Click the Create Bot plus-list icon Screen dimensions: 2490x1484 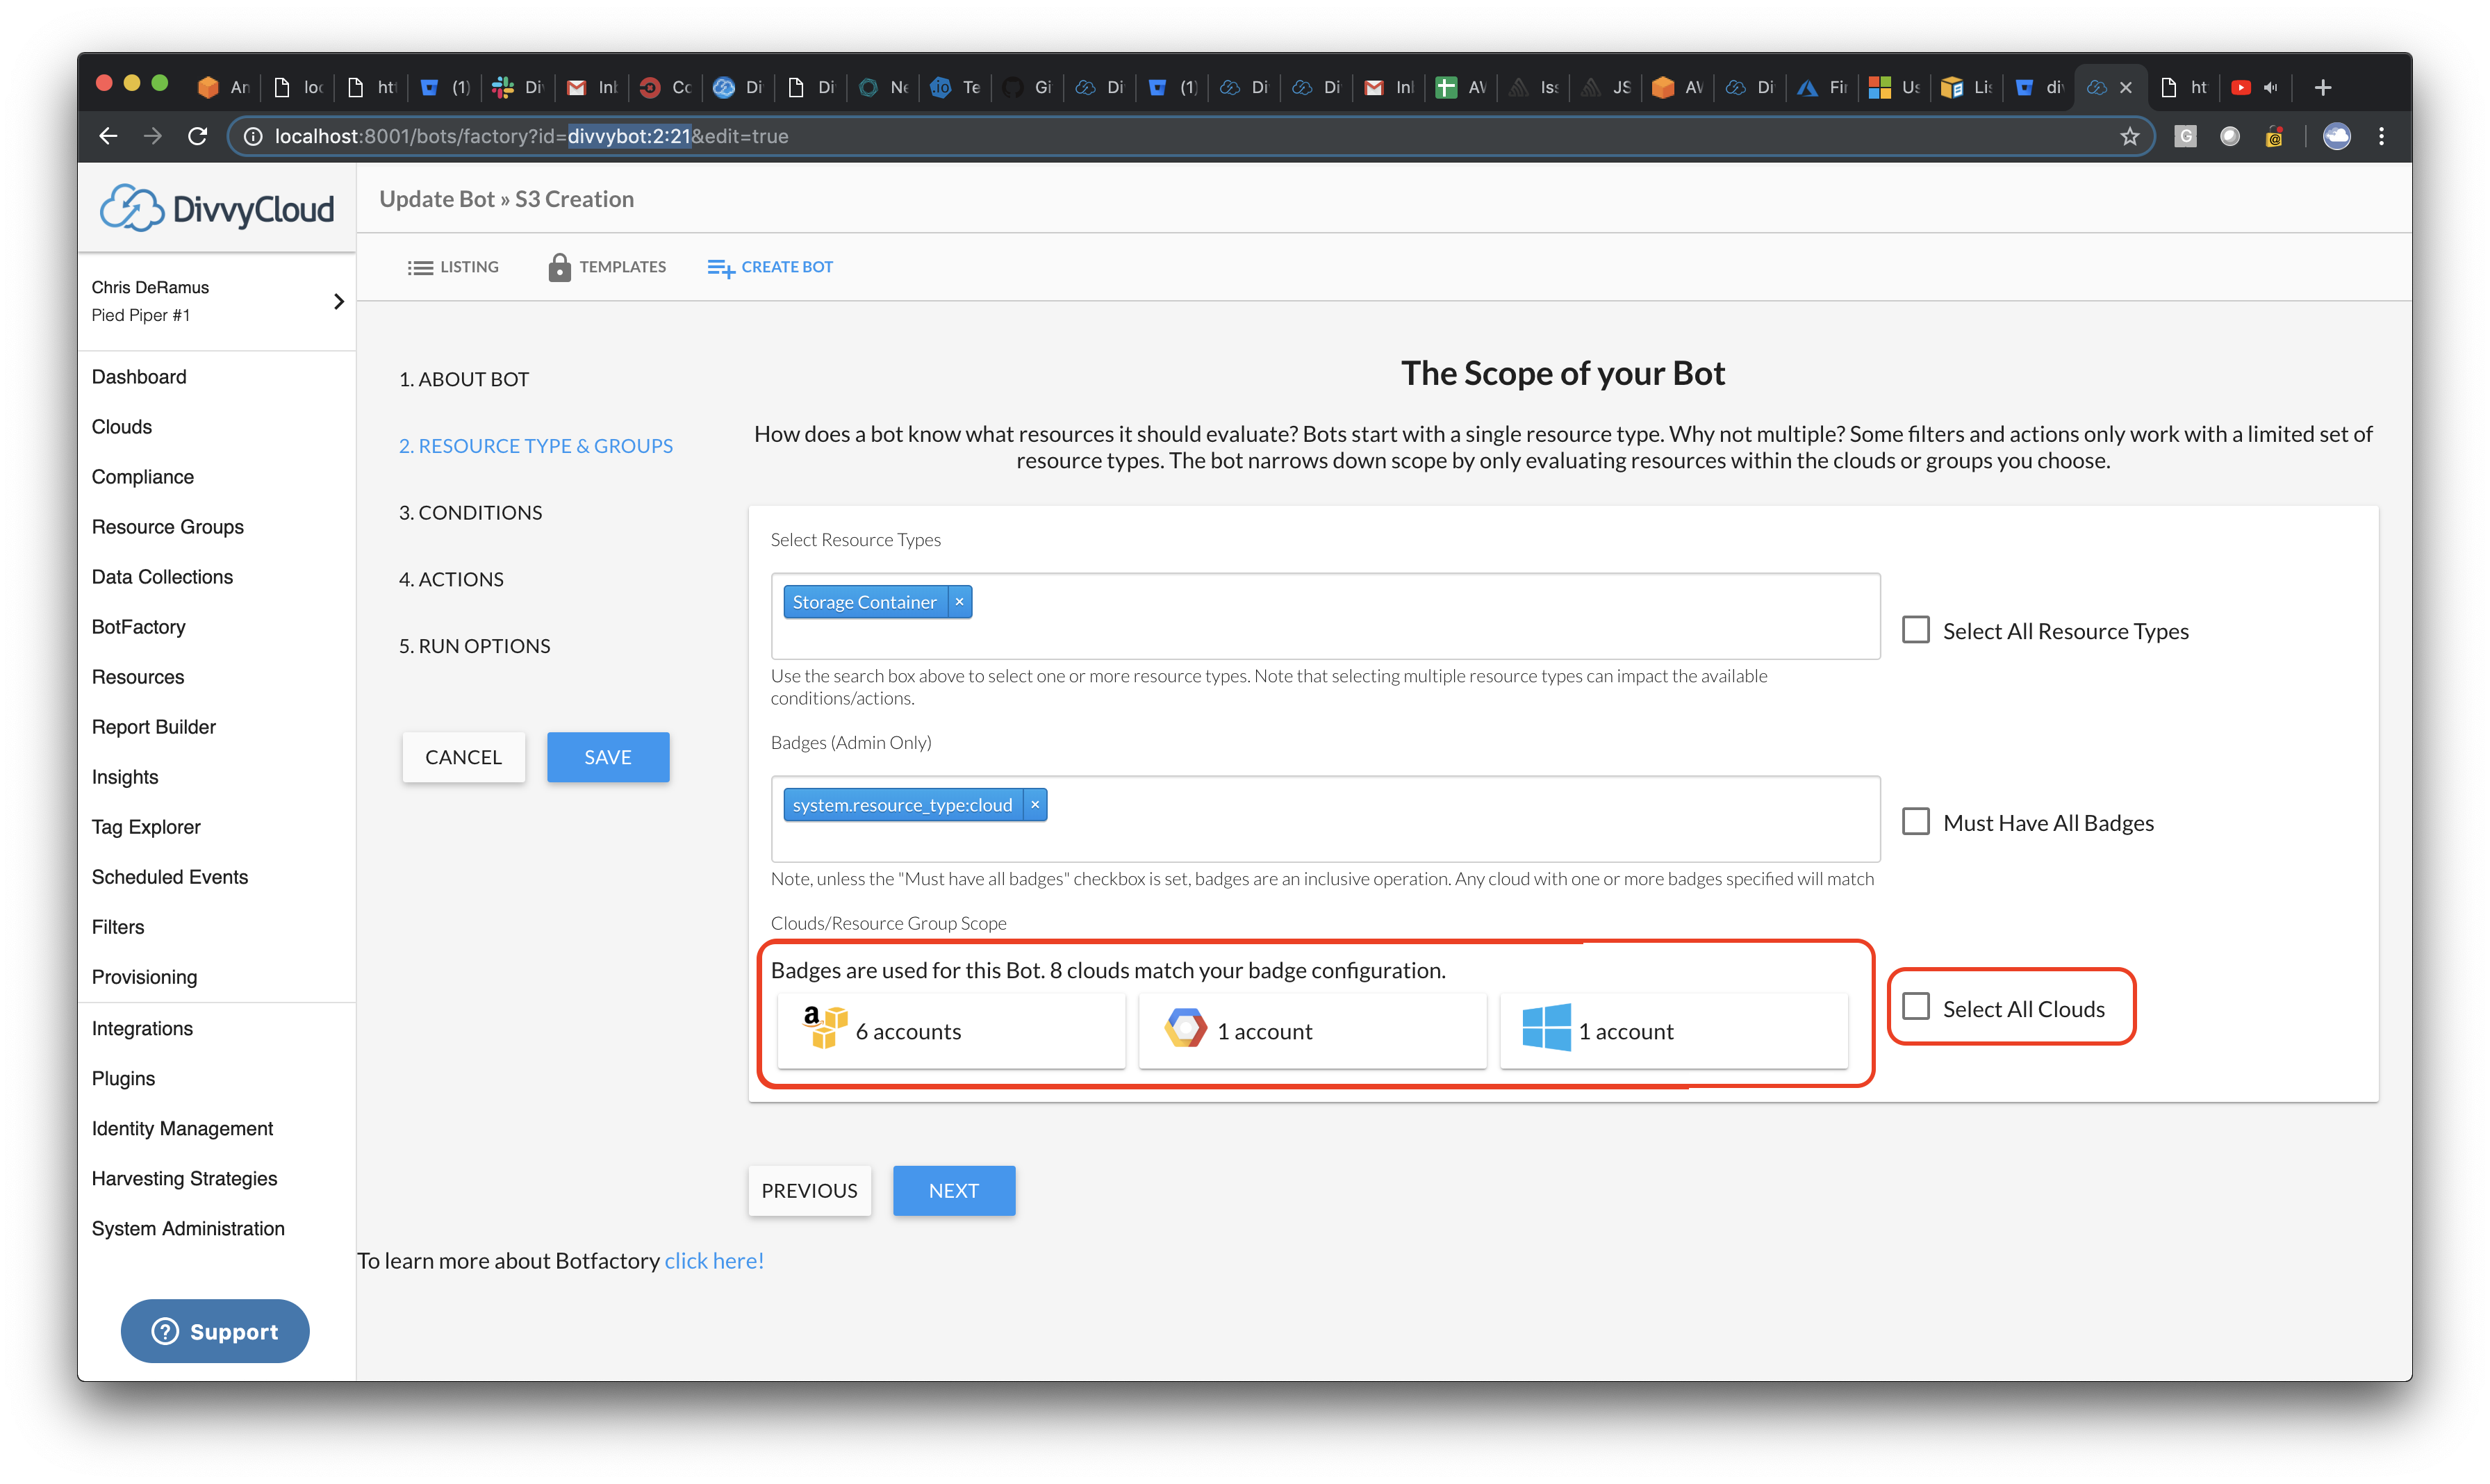coord(720,267)
